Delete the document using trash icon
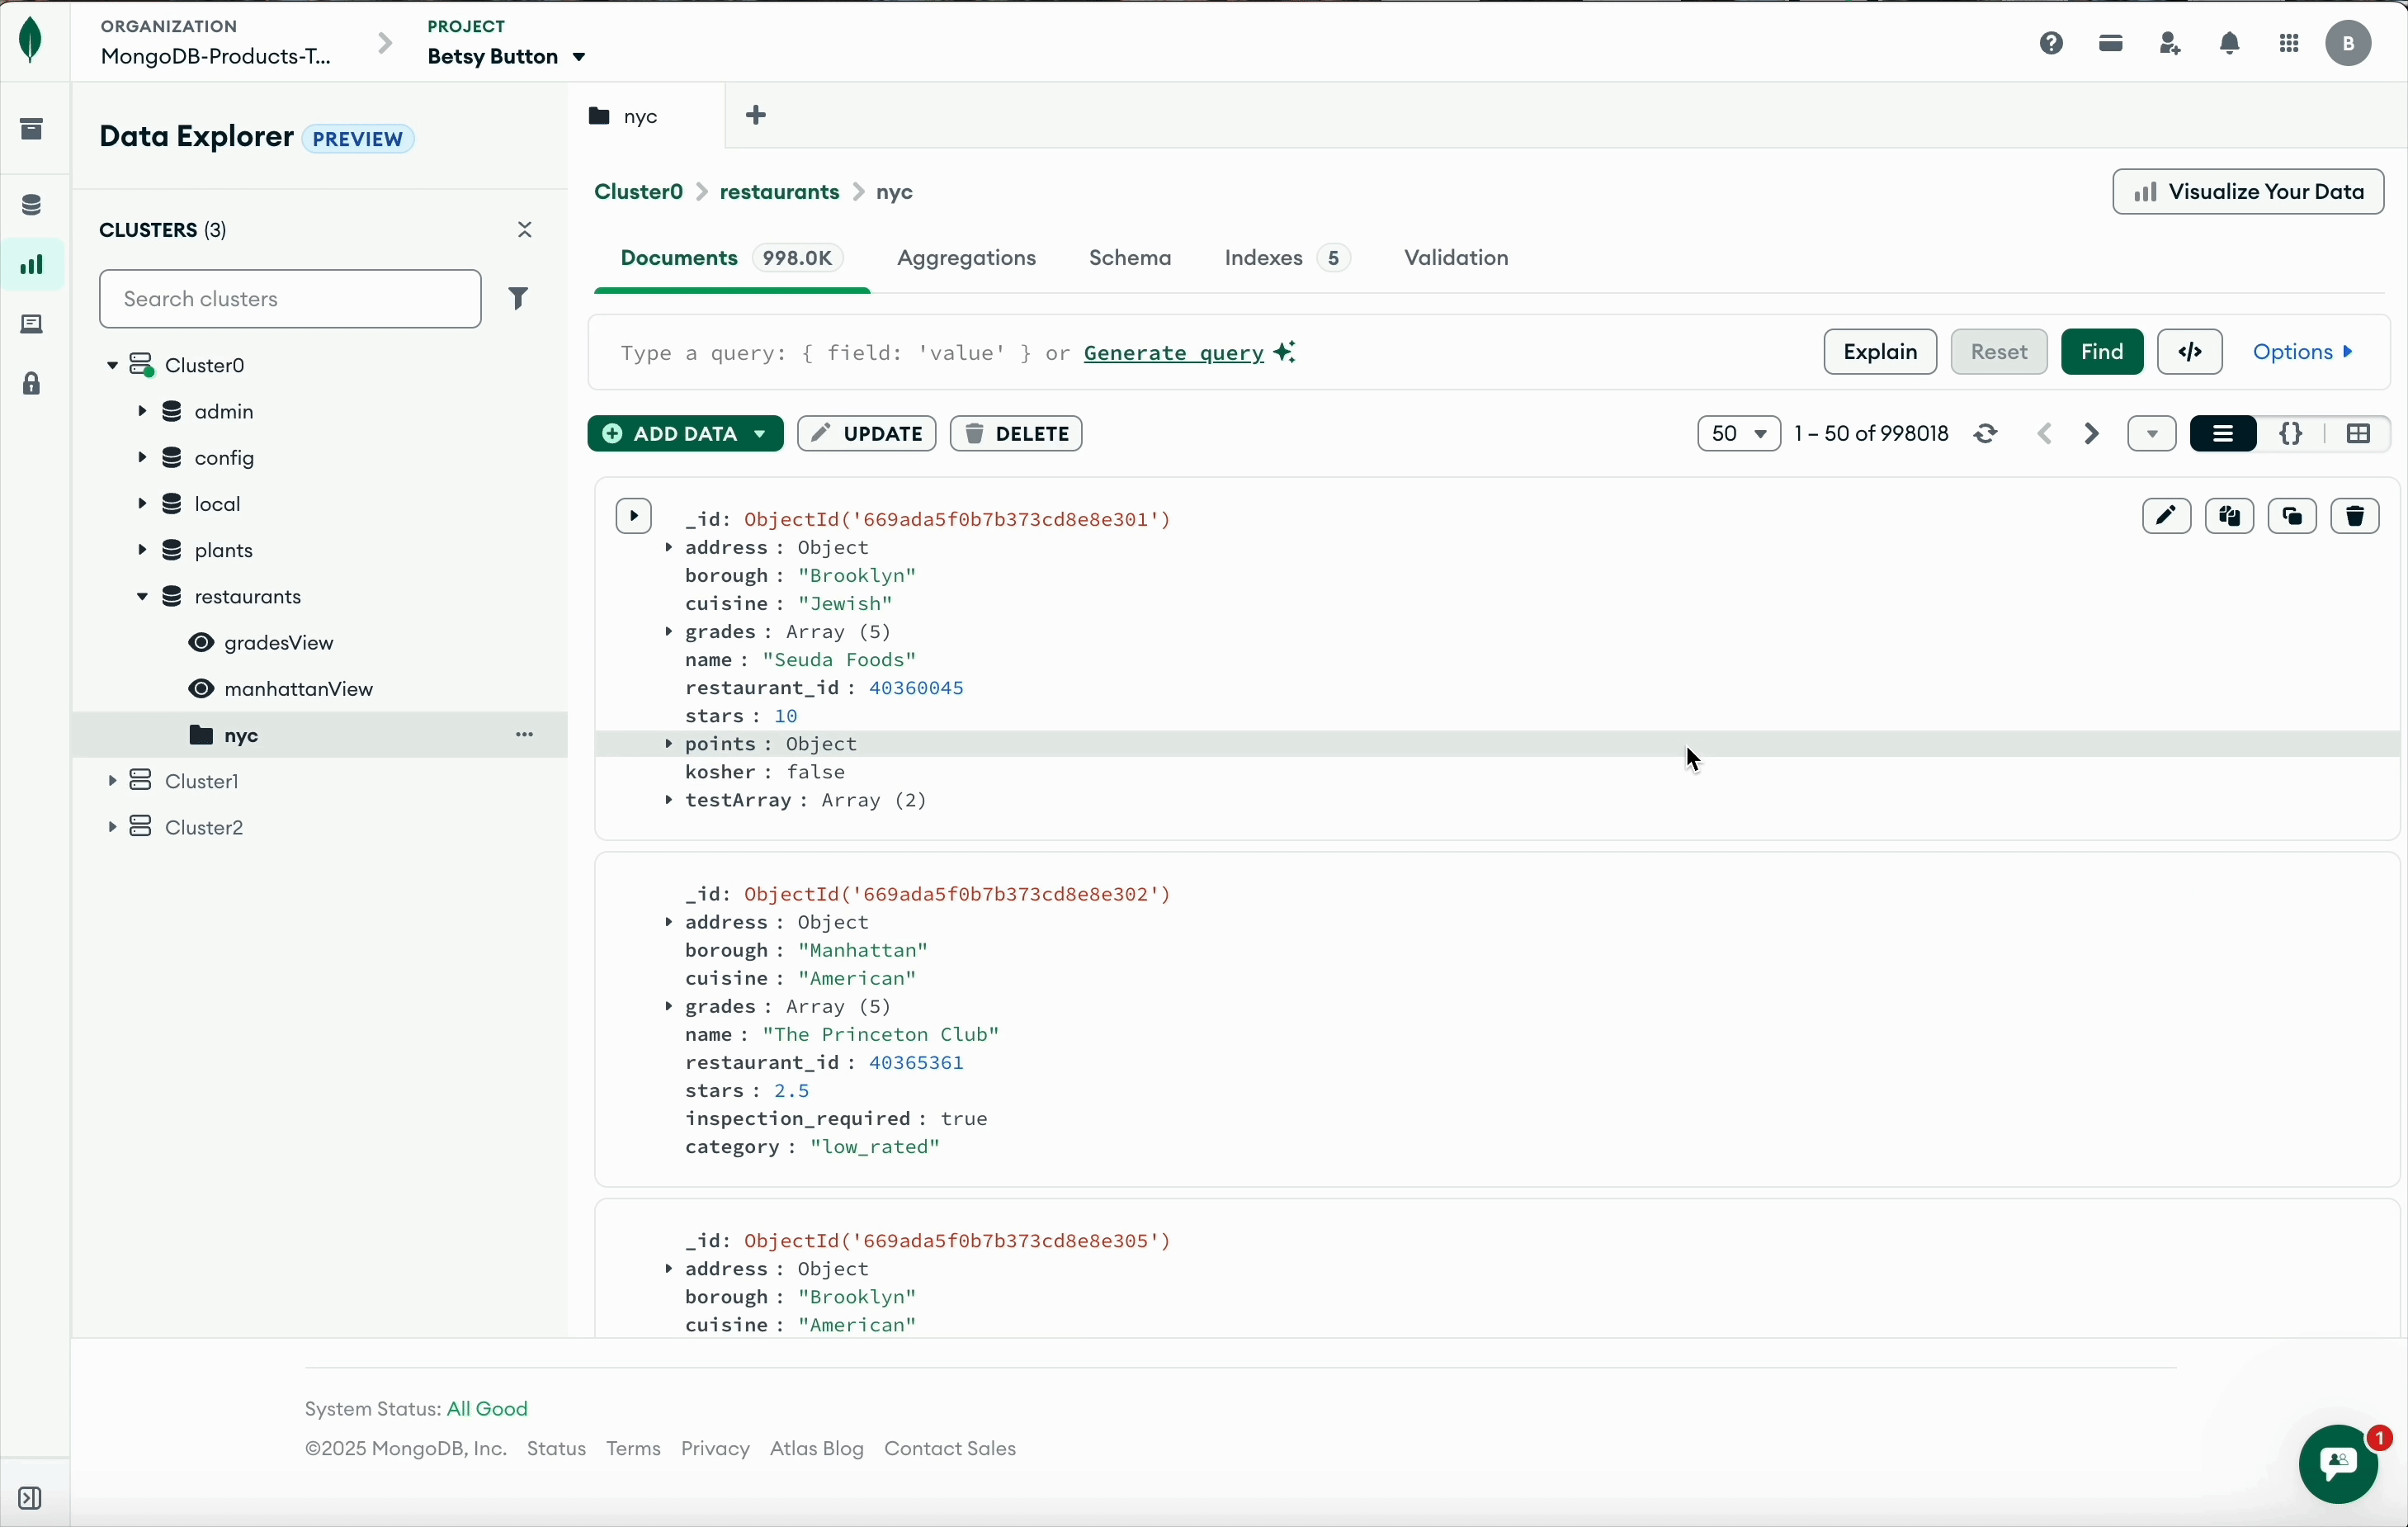The image size is (2408, 1527). [x=2356, y=516]
